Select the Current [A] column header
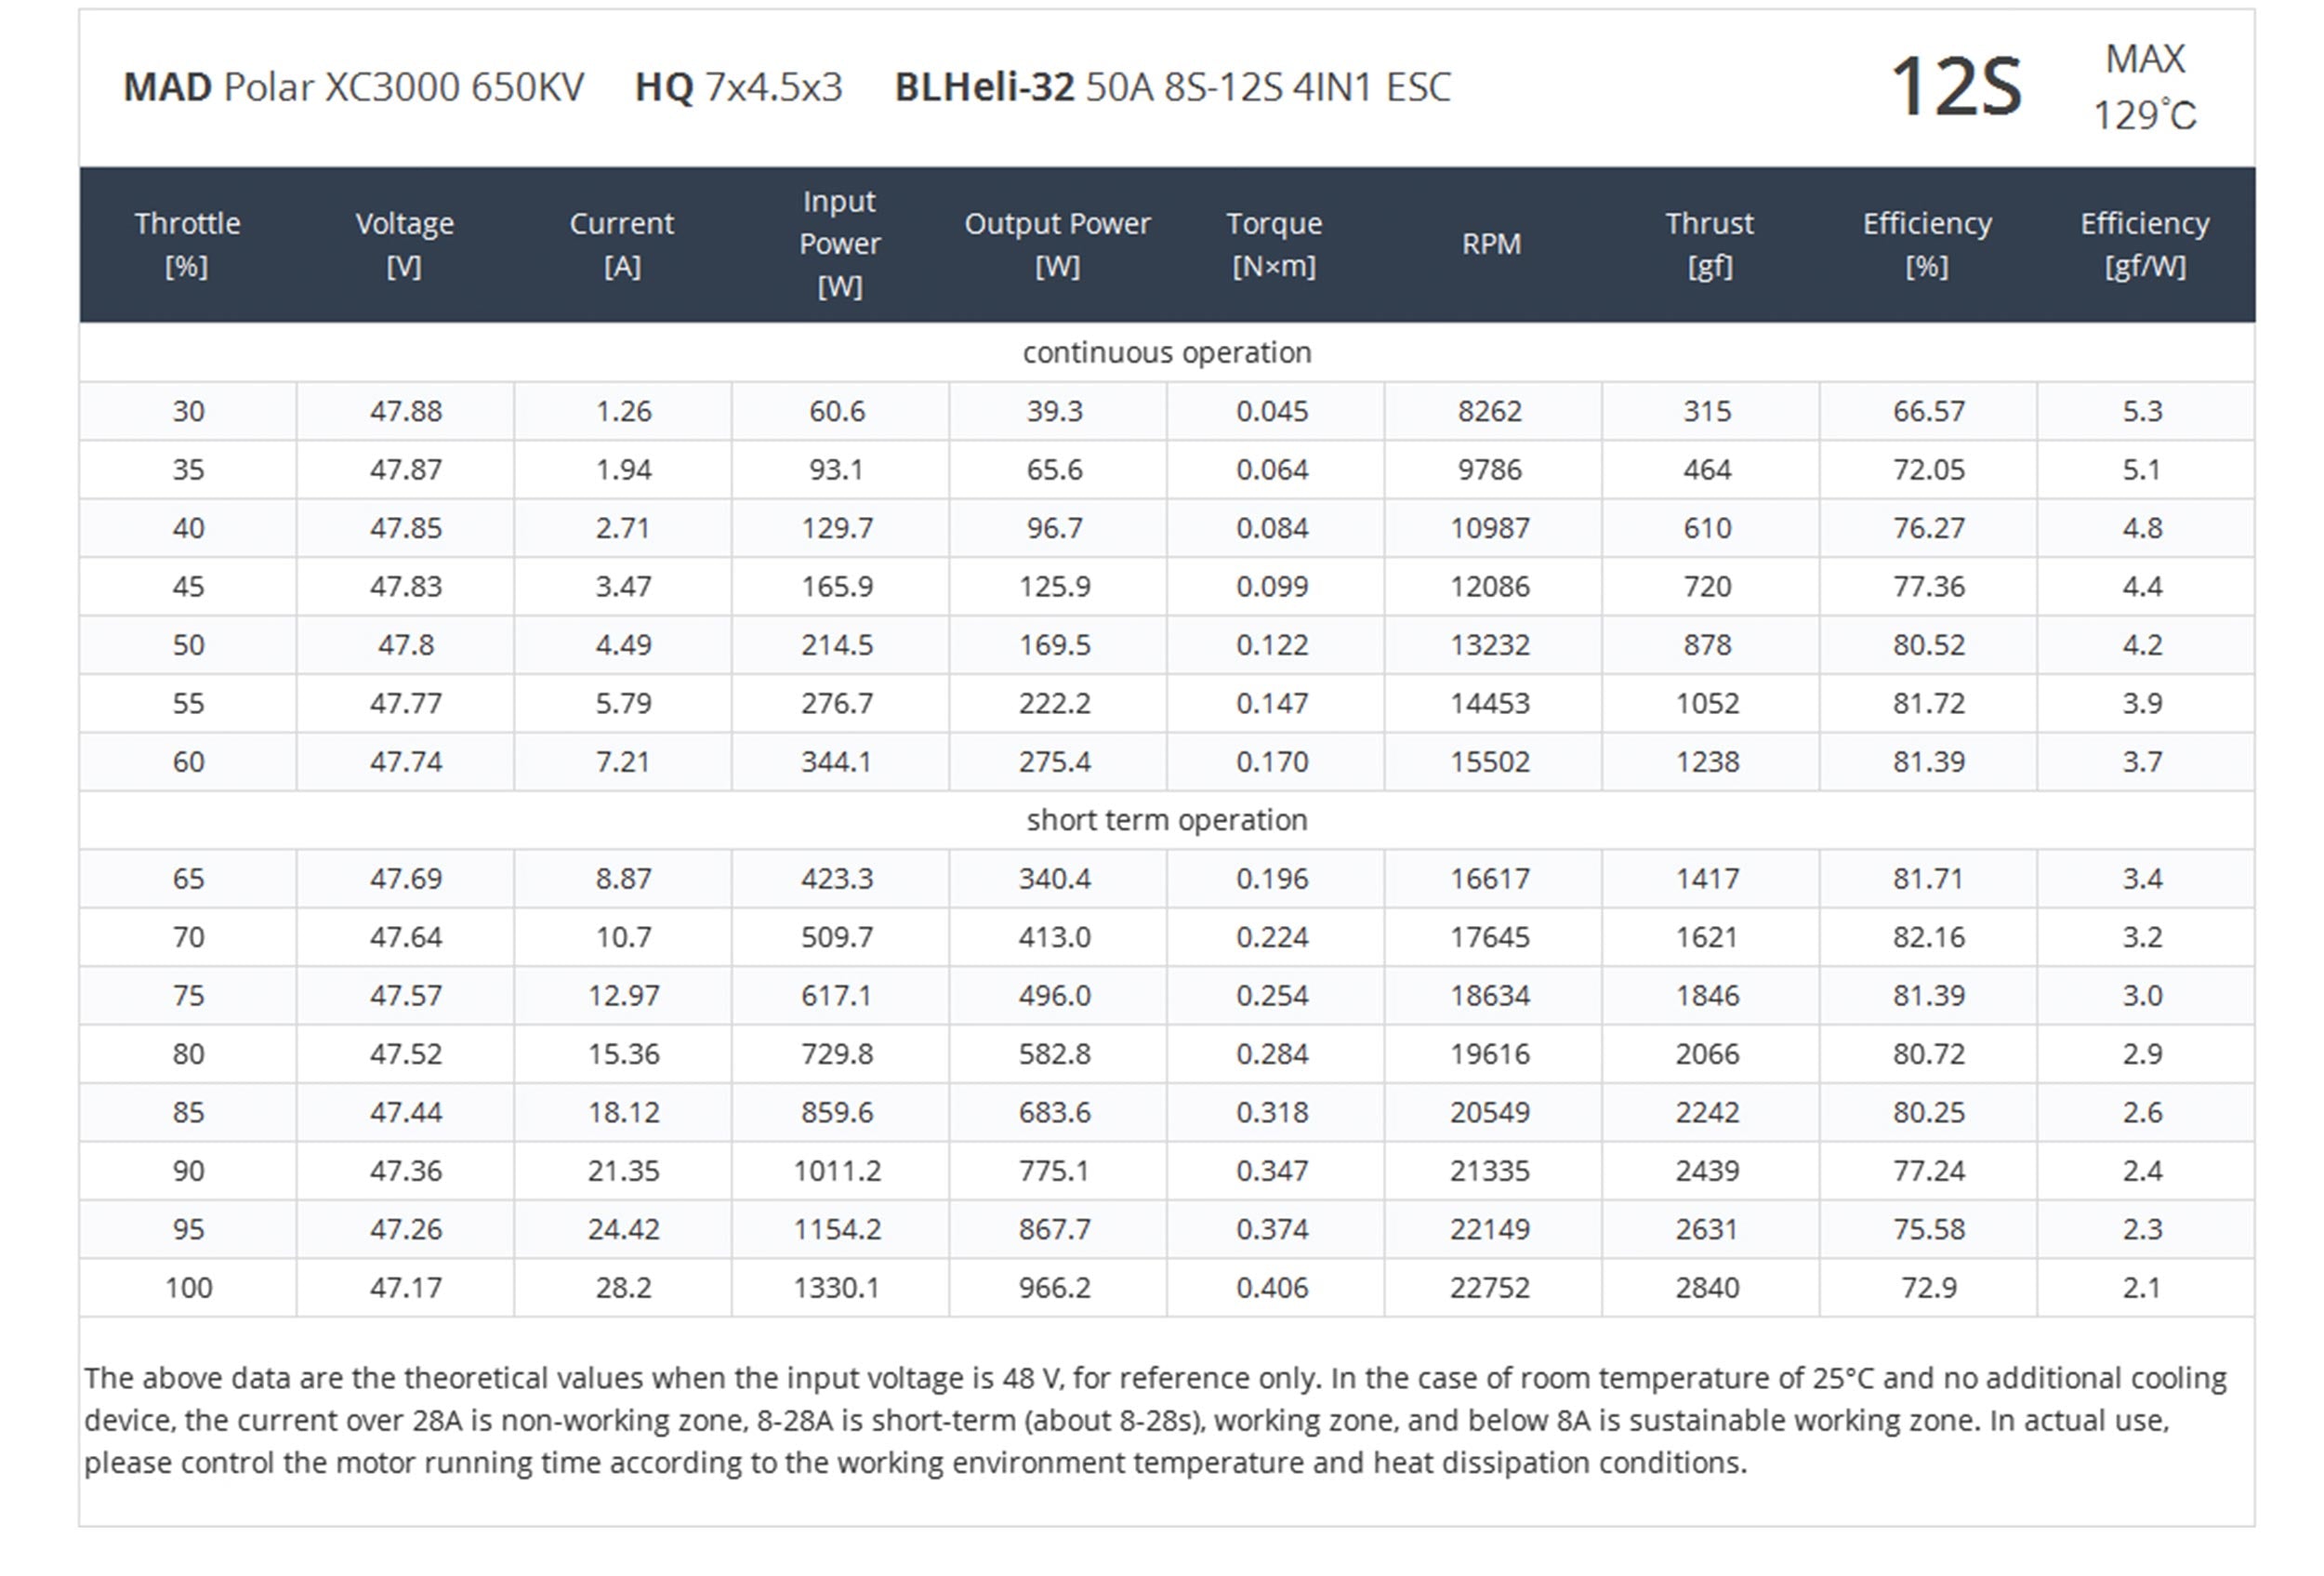 [621, 244]
